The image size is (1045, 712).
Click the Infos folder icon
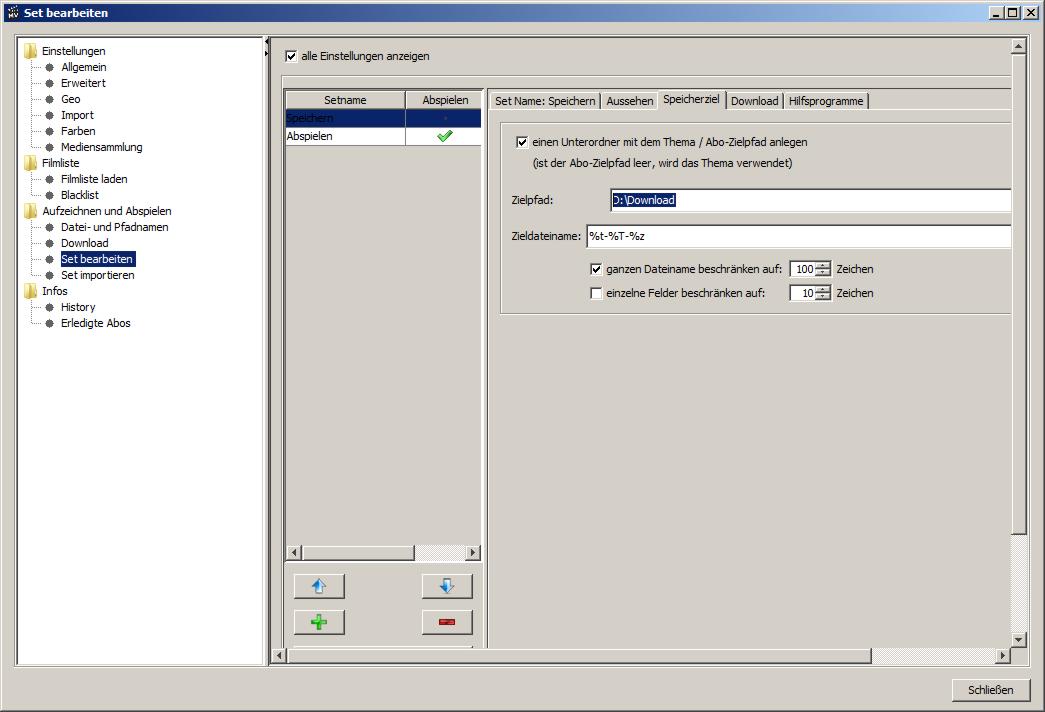tap(31, 291)
